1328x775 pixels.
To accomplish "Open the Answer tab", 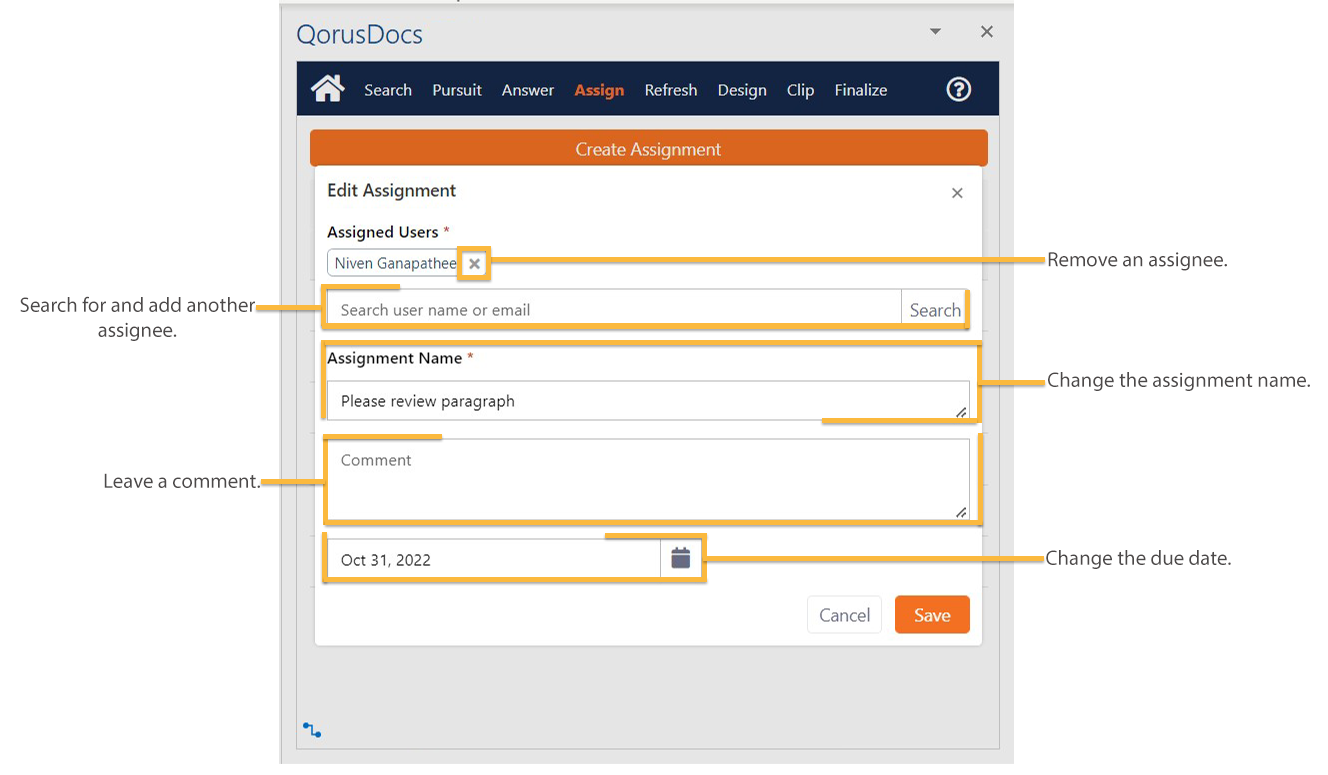I will [528, 90].
